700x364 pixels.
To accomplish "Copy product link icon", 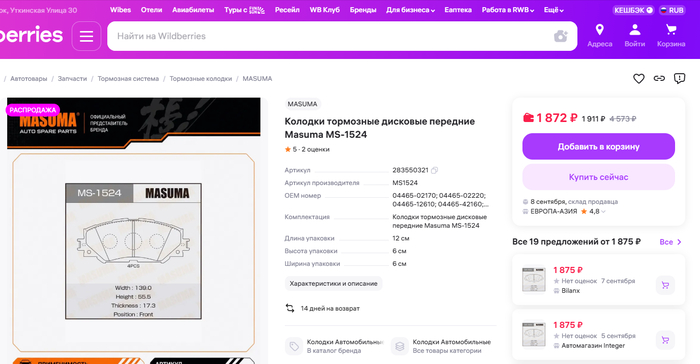I will pyautogui.click(x=659, y=79).
